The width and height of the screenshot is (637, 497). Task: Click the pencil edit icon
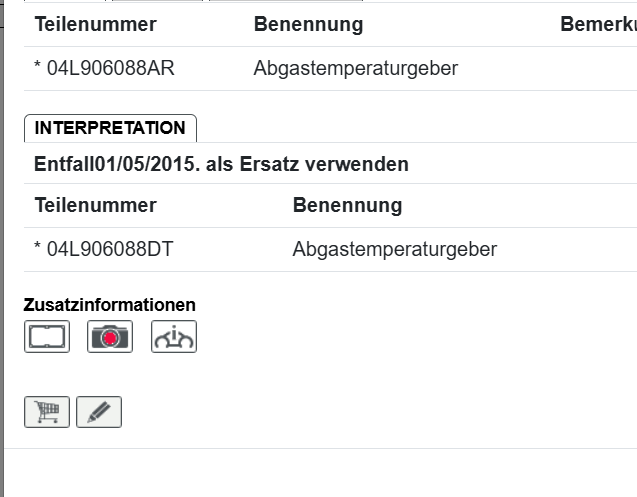[x=99, y=411]
